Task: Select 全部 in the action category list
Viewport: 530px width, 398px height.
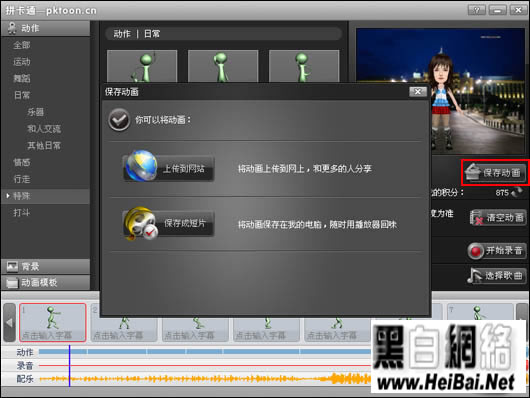Action: [22, 45]
